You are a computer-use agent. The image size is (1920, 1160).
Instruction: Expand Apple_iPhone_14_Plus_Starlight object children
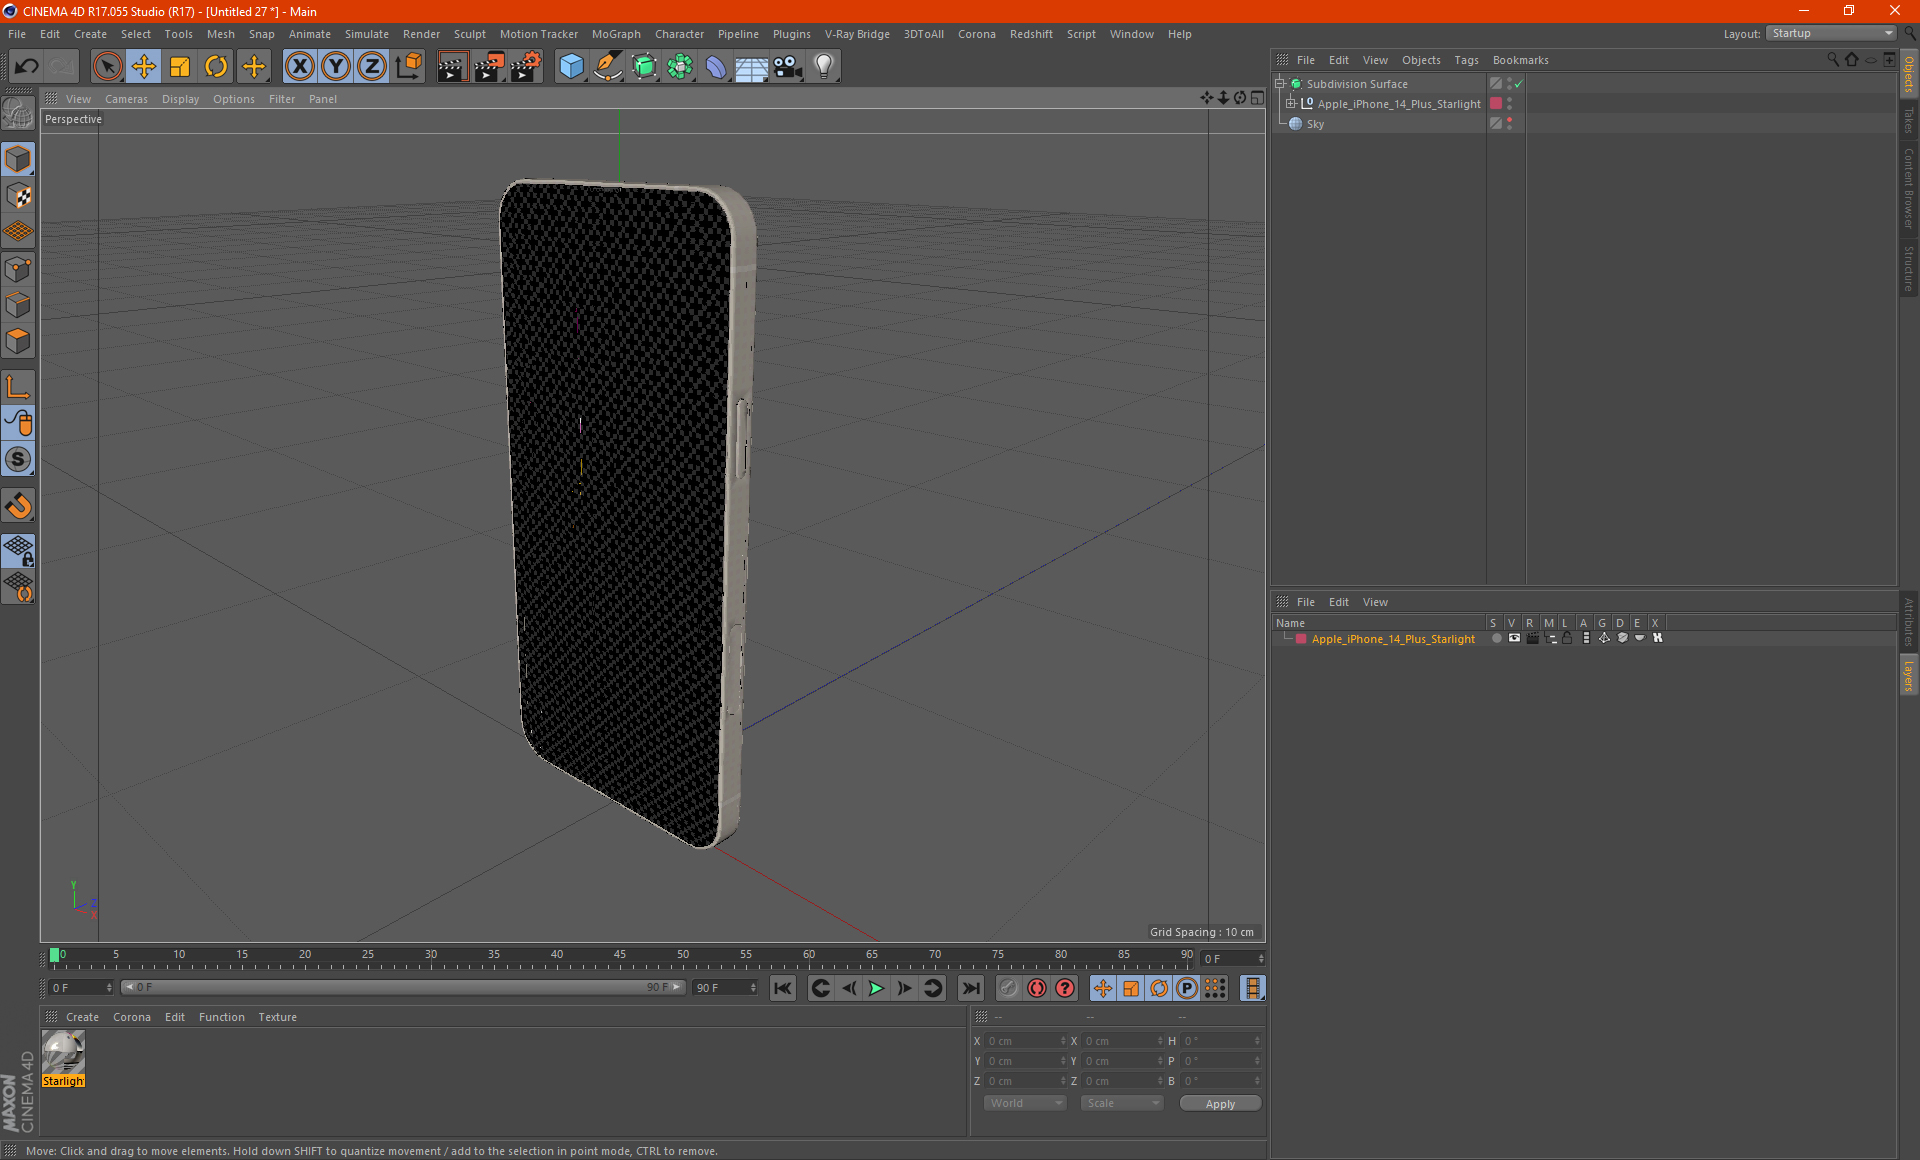[1290, 104]
